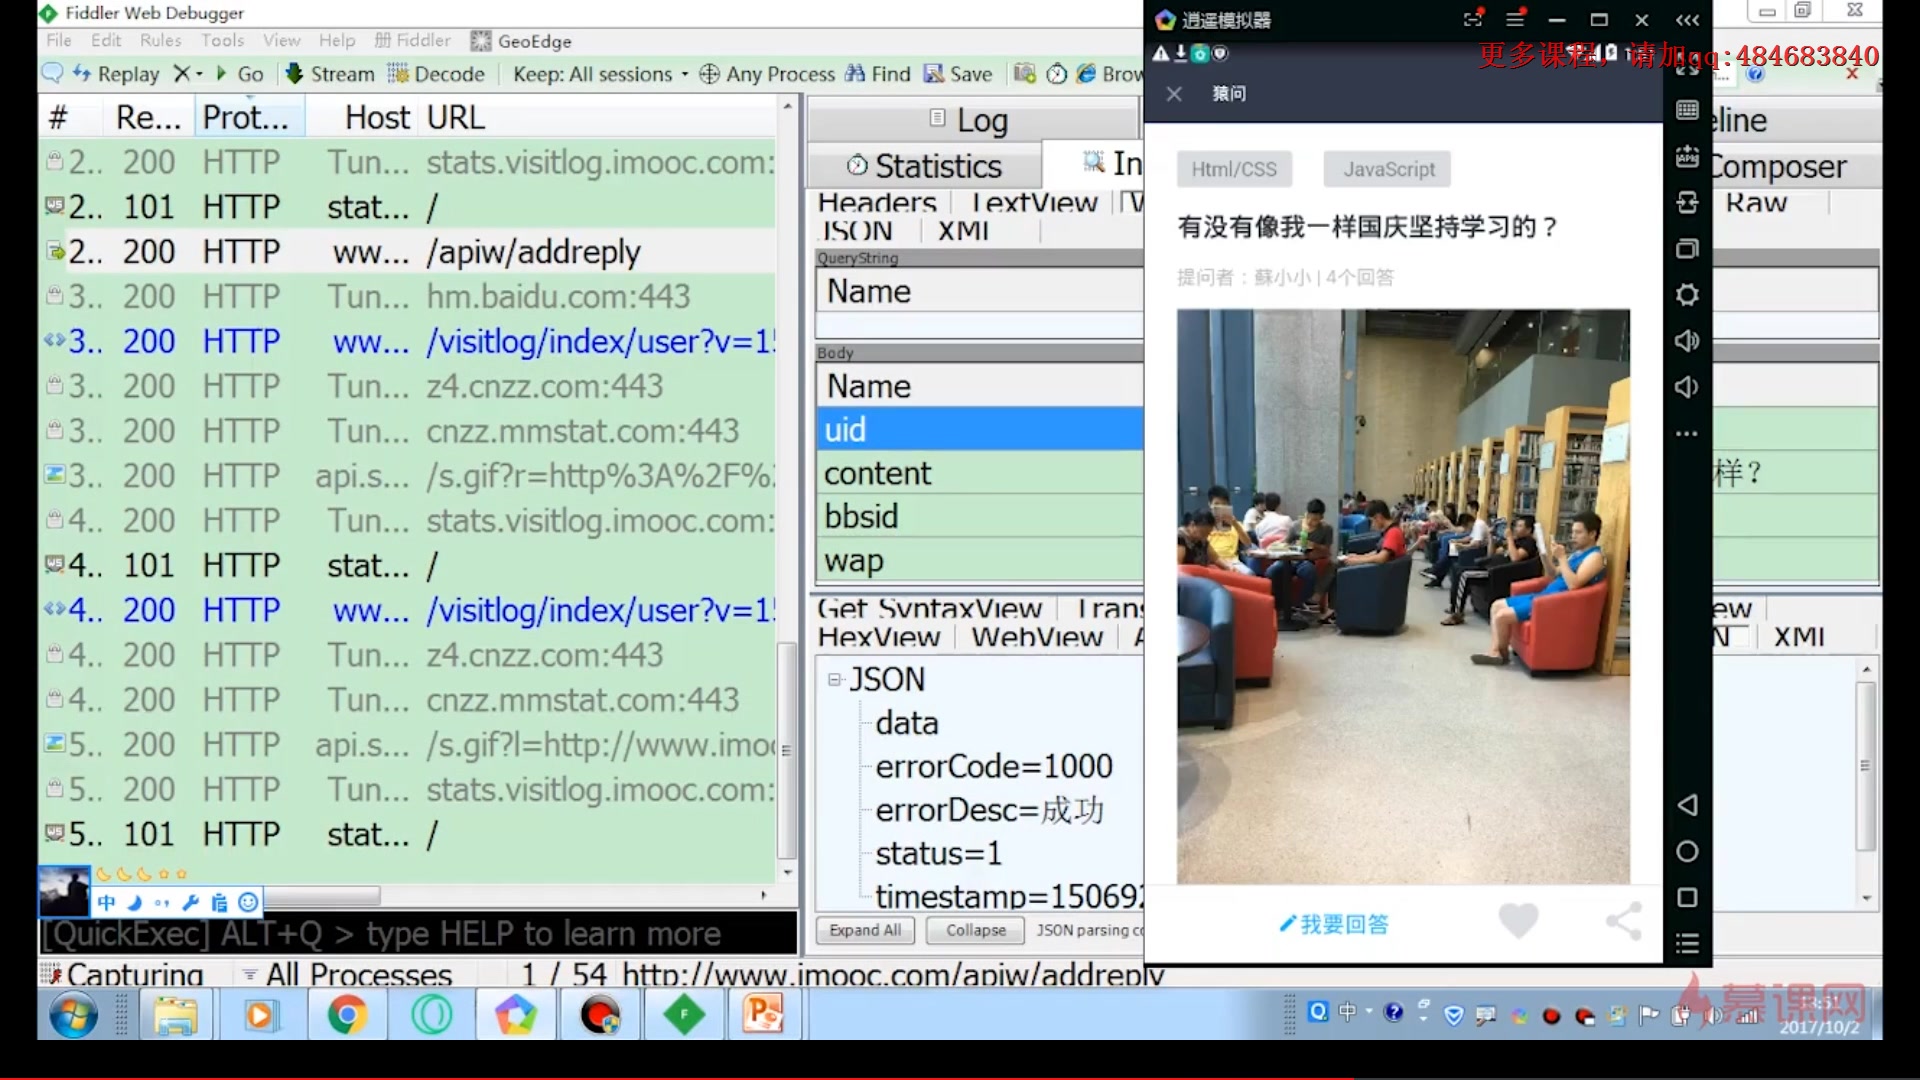1920x1080 pixels.
Task: Click the share icon in emulator
Action: pos(1623,921)
